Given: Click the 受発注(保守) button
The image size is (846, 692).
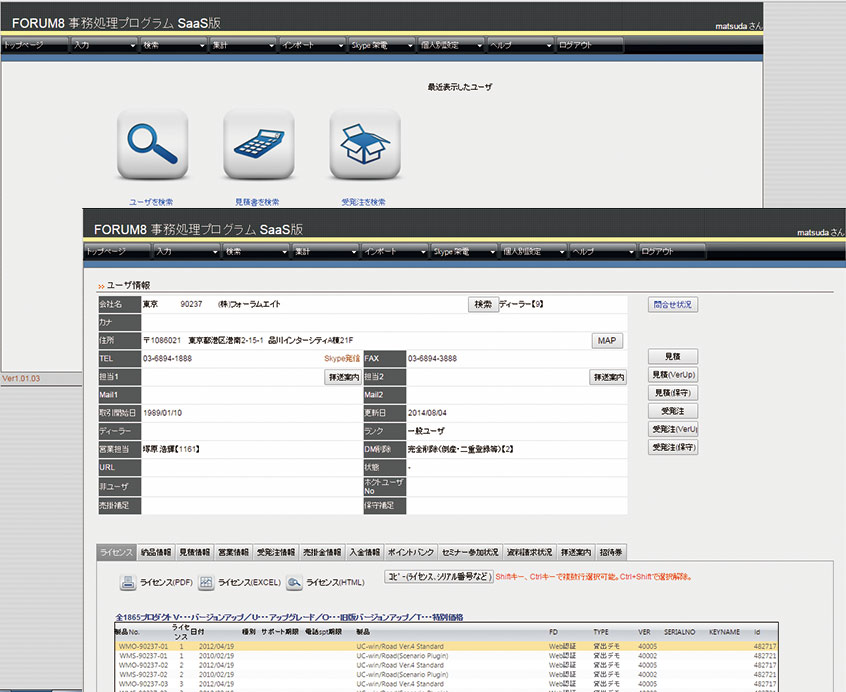Looking at the screenshot, I should (673, 448).
